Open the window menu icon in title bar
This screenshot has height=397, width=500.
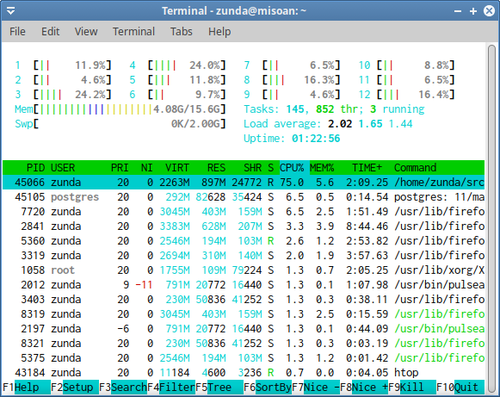11,11
